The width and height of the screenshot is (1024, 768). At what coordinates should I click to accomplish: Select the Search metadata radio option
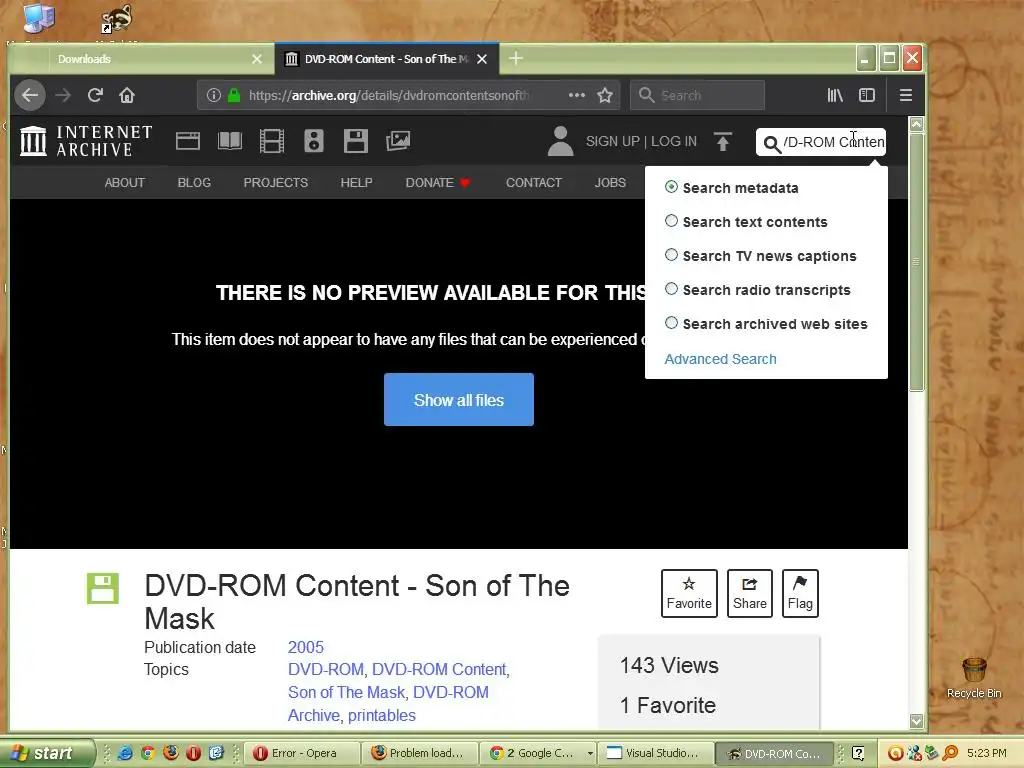coord(671,187)
